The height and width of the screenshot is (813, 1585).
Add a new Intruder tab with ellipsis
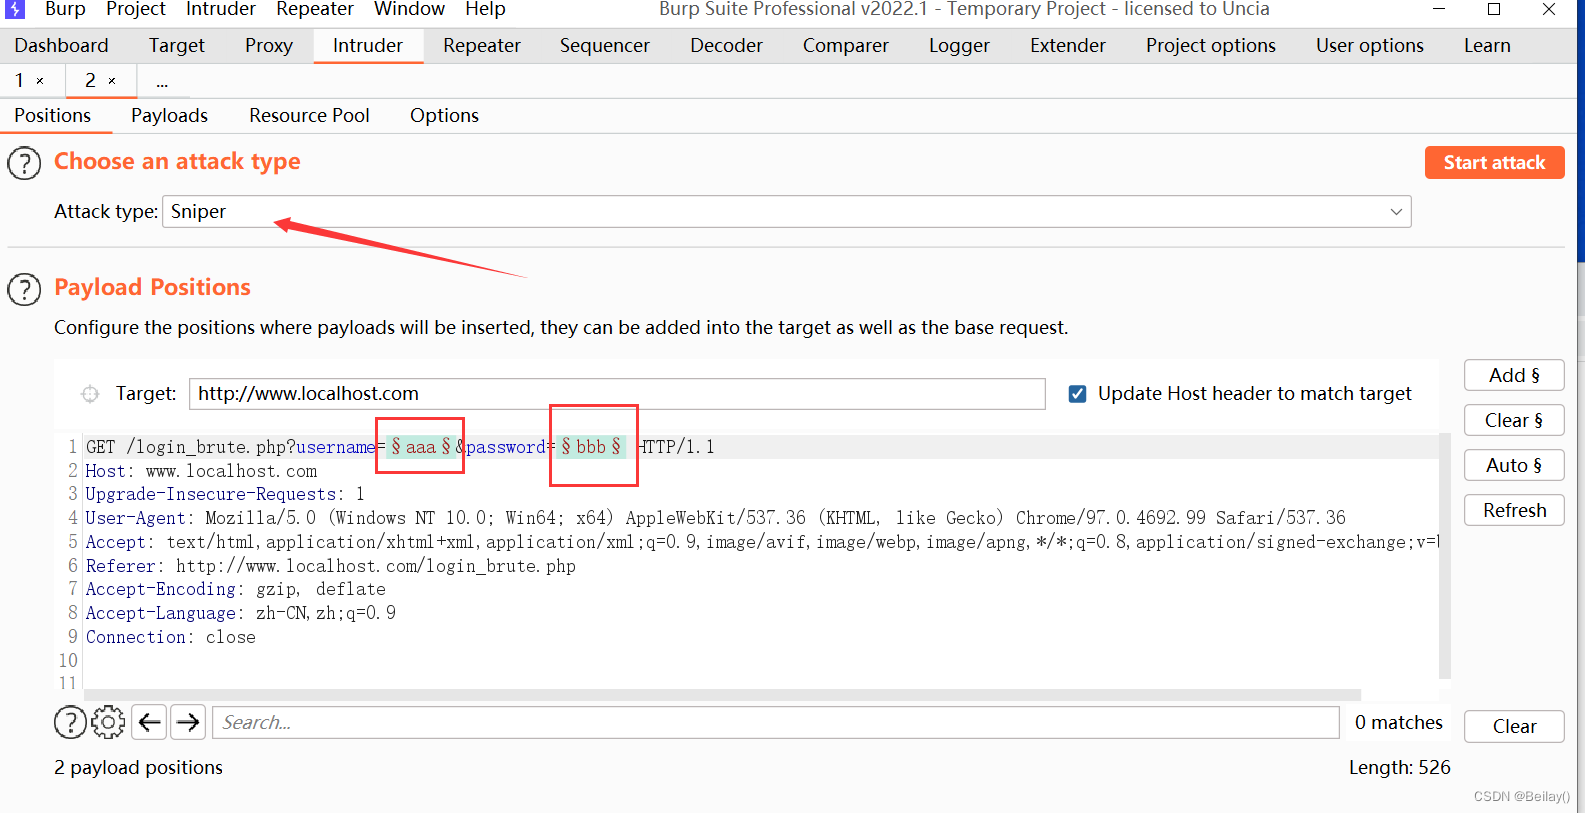point(162,82)
